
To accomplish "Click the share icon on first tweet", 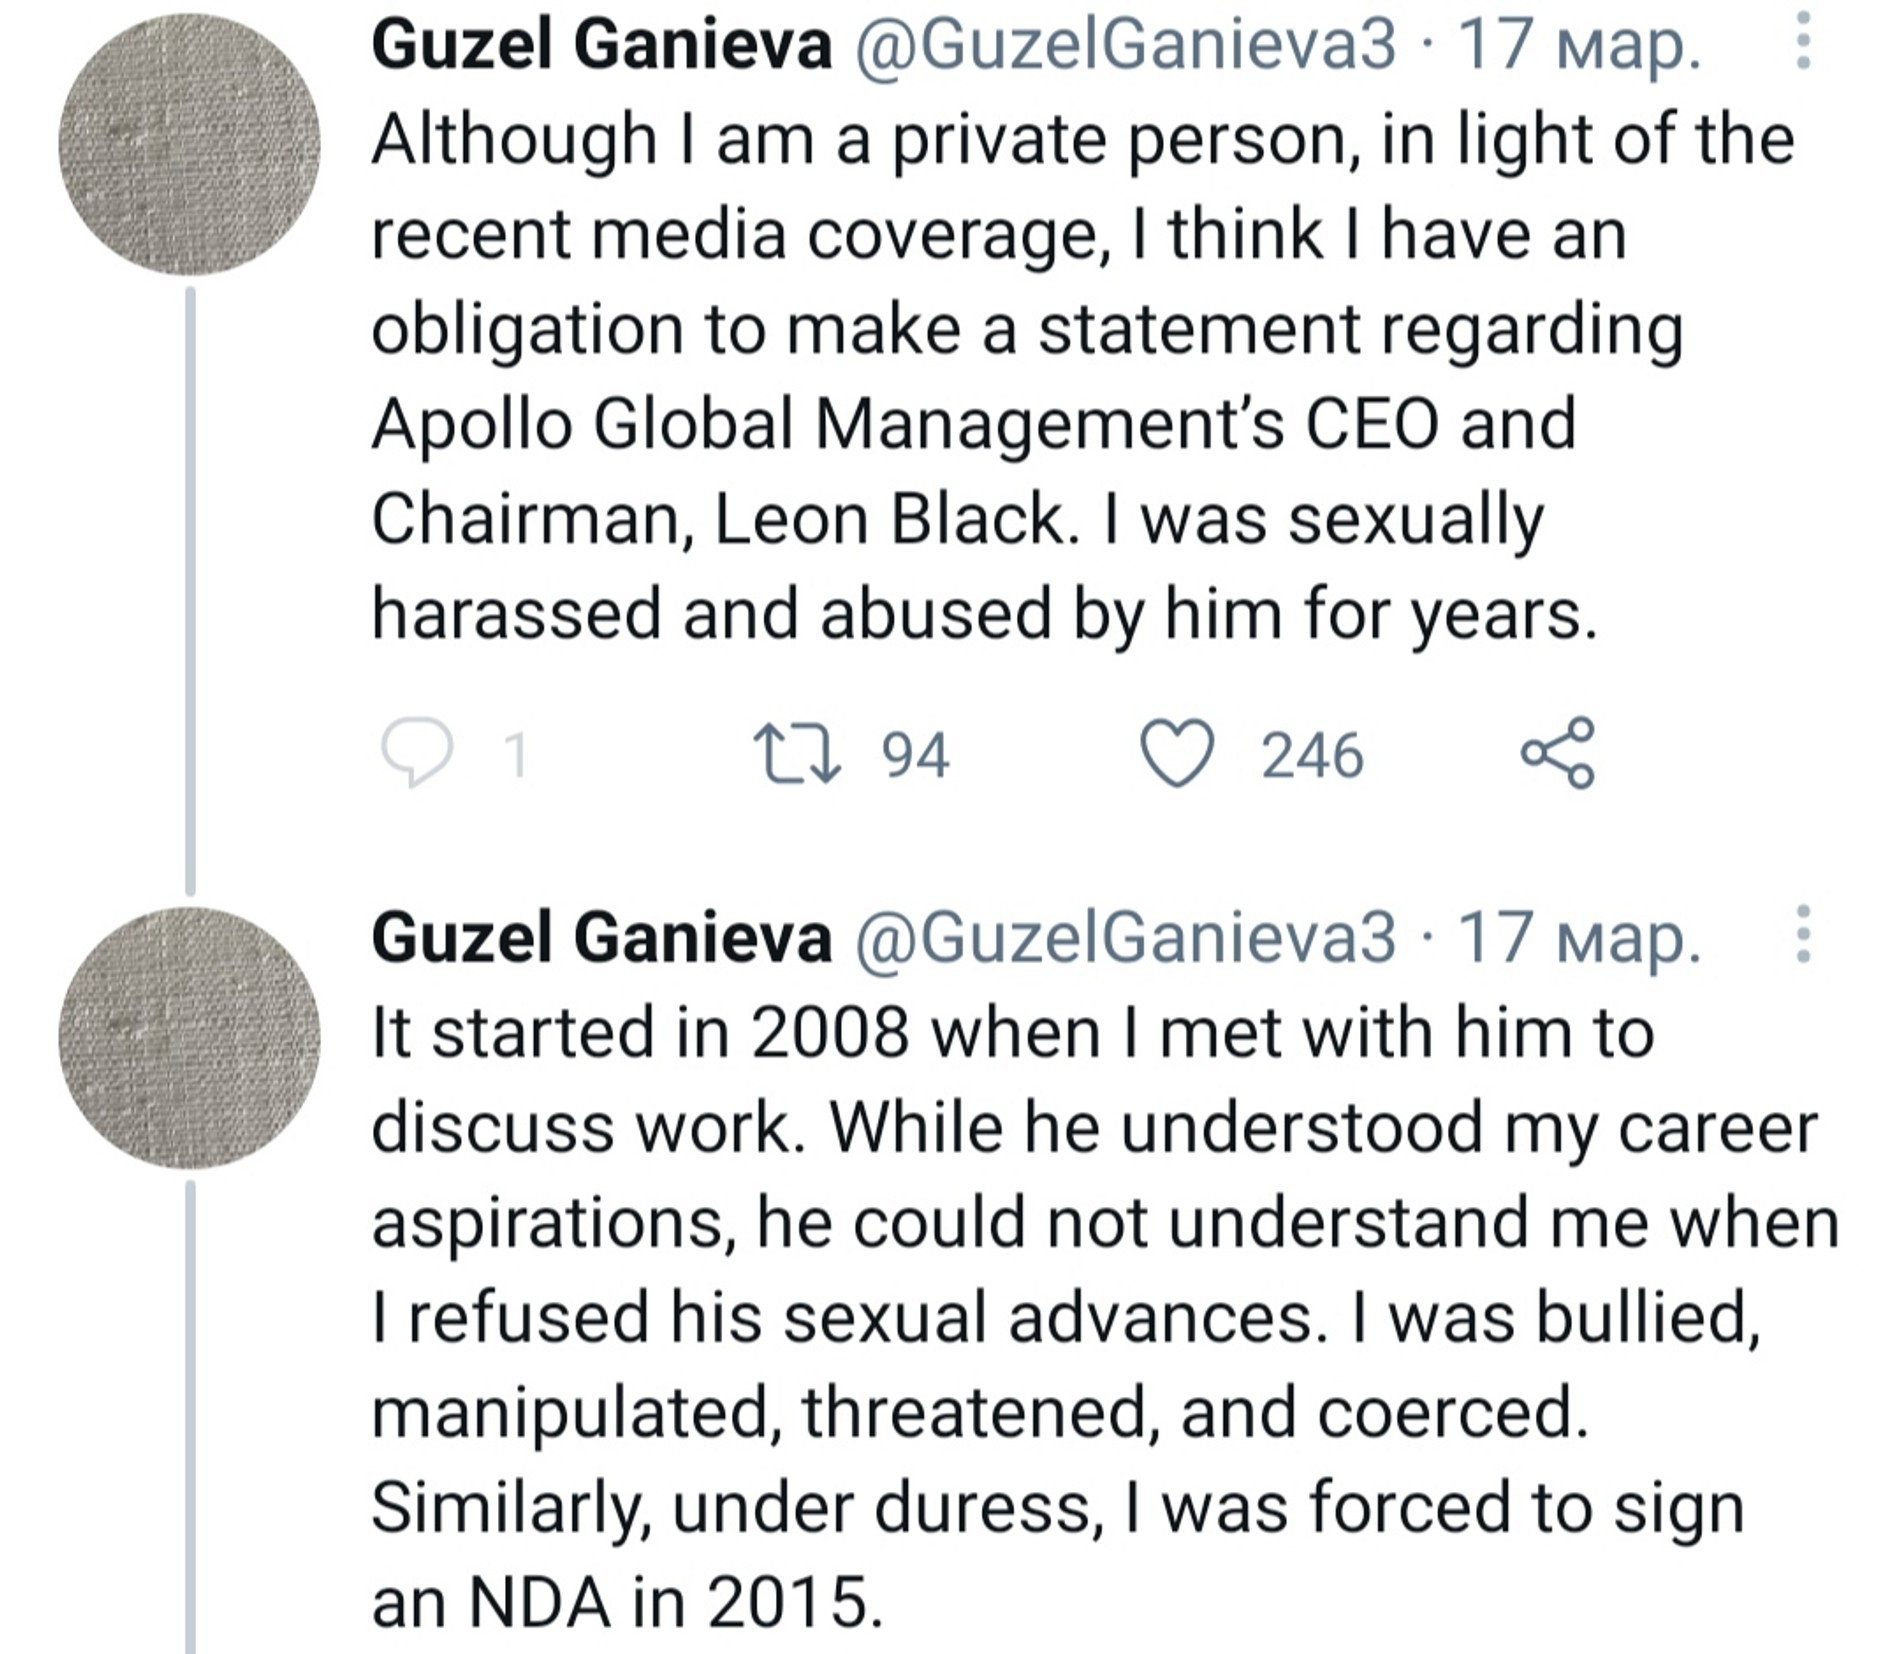I will [x=1557, y=753].
